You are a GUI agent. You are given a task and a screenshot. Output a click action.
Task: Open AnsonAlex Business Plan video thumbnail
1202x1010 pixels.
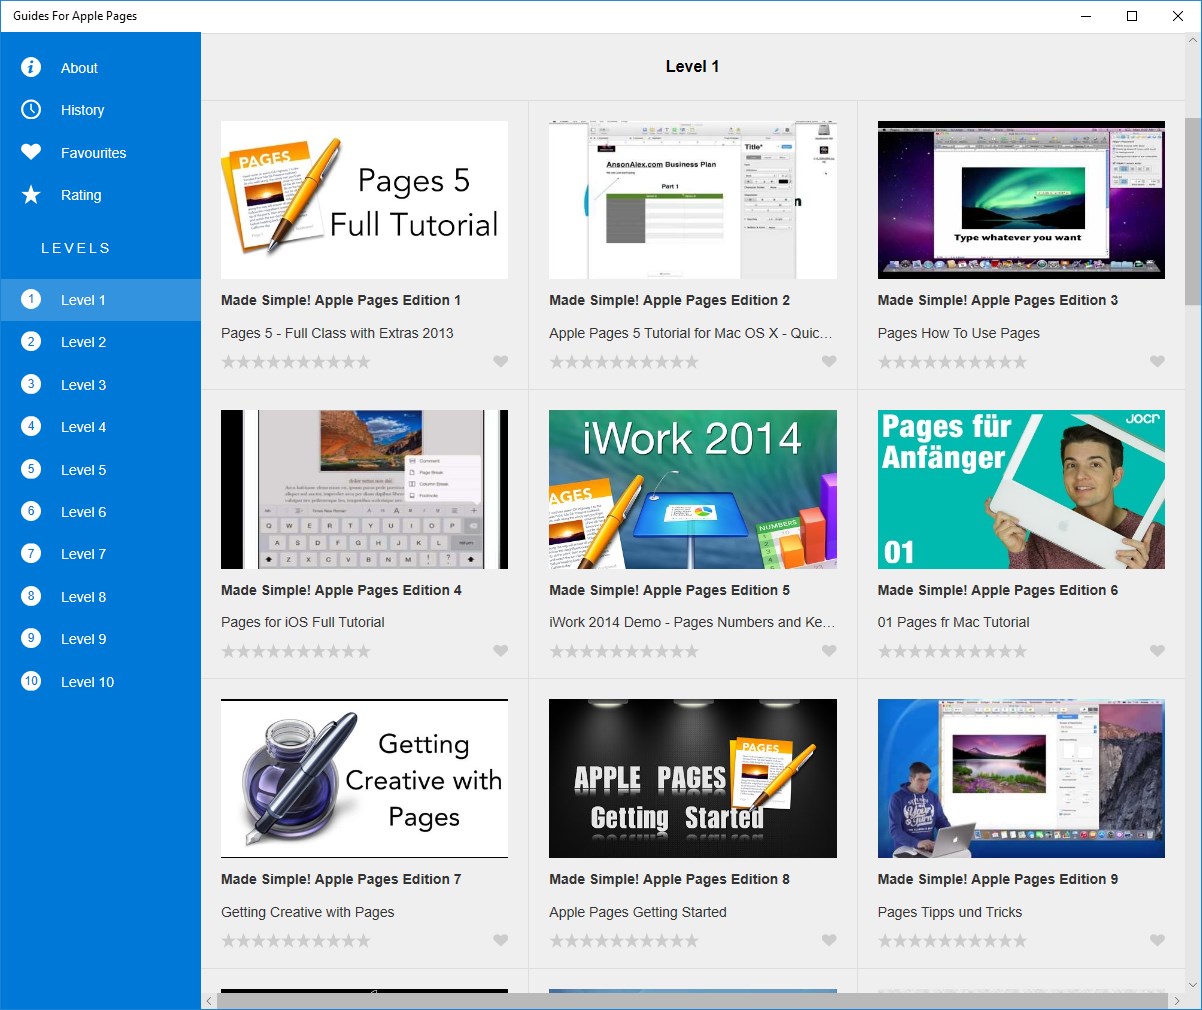point(693,200)
